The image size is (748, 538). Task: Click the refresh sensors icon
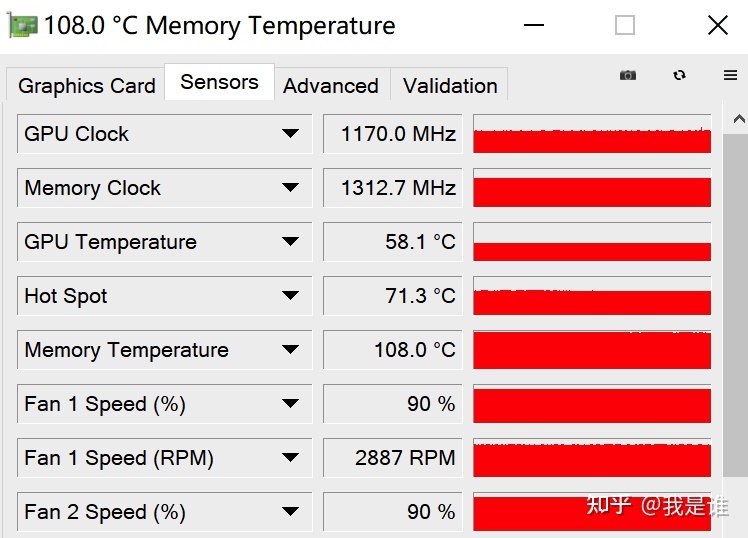(x=679, y=75)
